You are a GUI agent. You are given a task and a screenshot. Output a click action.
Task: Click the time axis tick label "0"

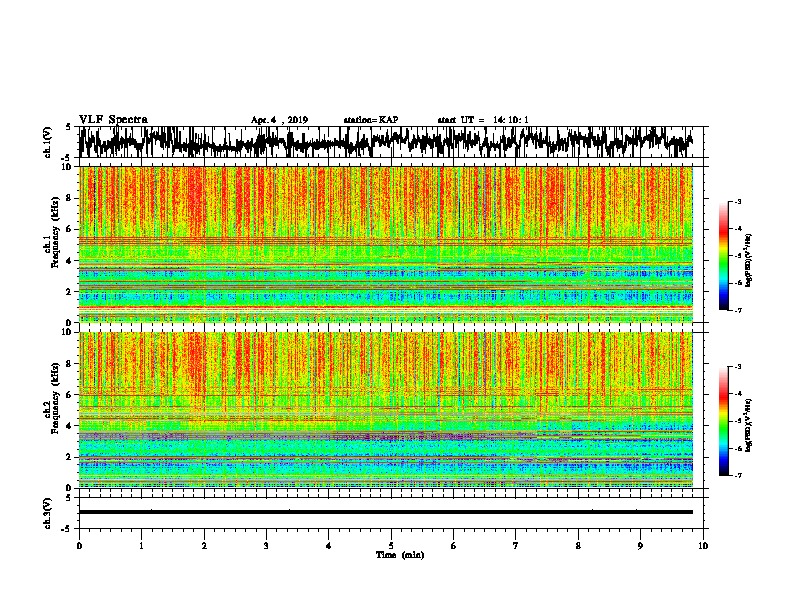tap(79, 546)
